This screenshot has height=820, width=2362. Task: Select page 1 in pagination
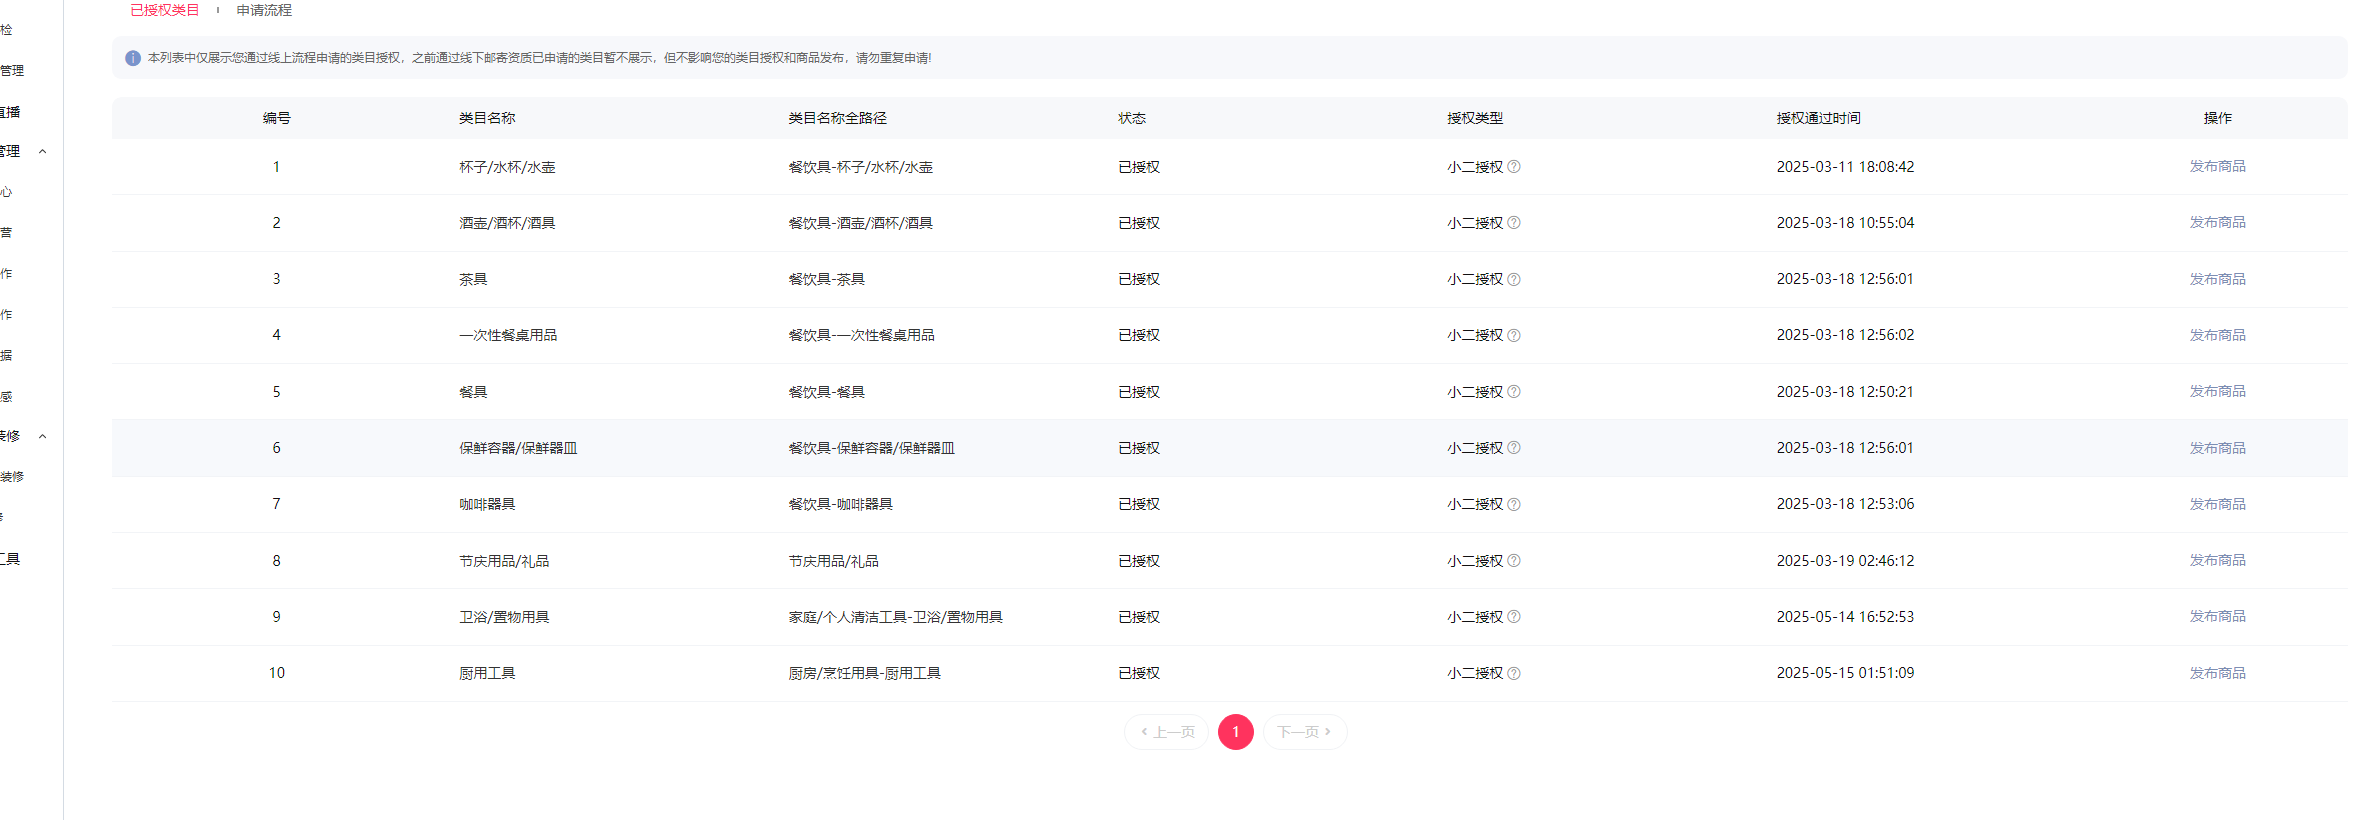(x=1235, y=732)
